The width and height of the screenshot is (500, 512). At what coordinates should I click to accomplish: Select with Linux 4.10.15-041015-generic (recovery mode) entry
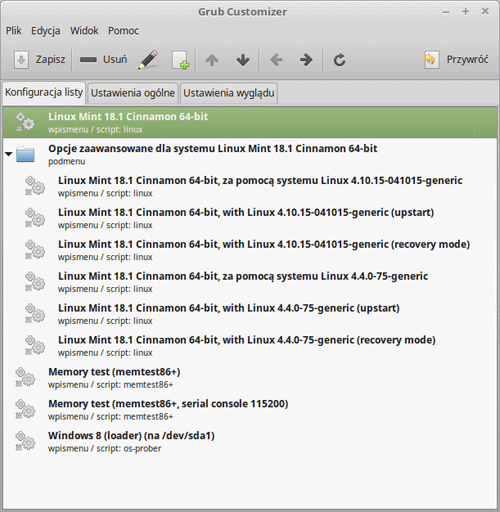click(250, 250)
